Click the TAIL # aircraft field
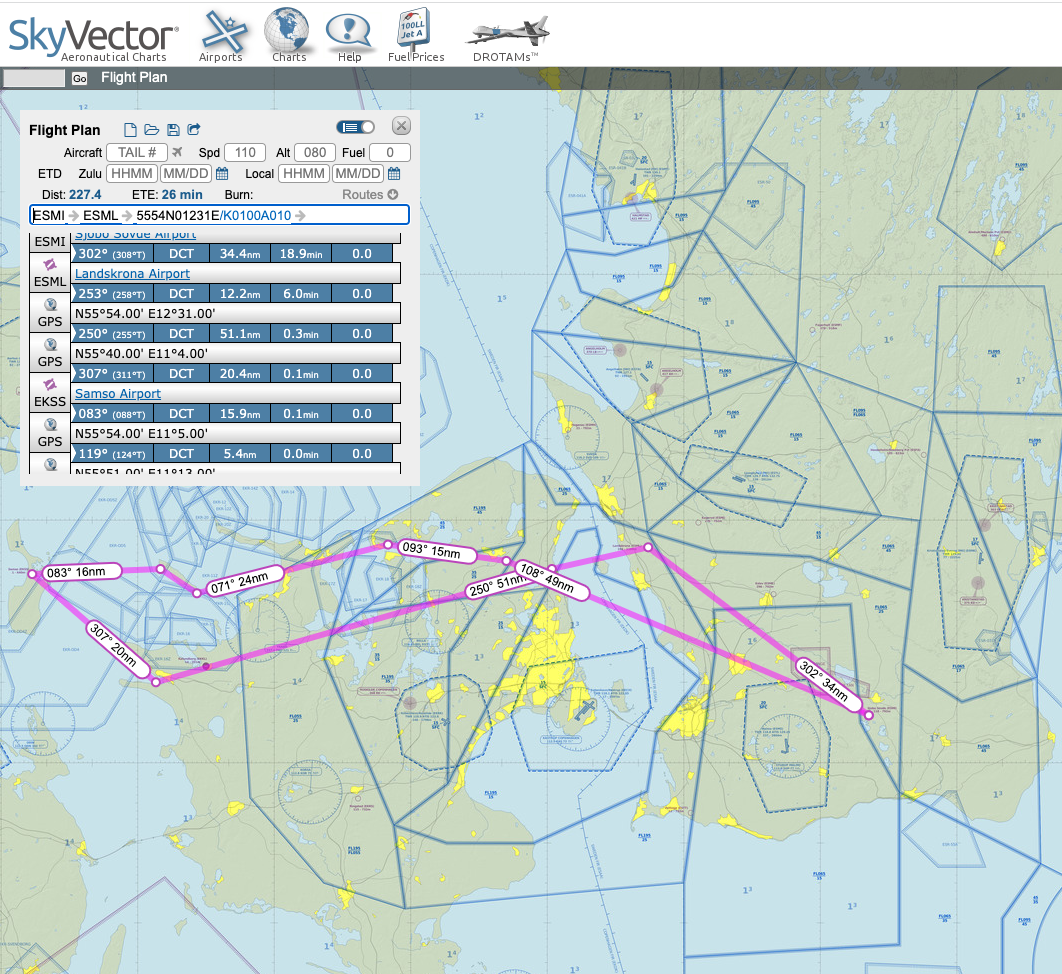 137,152
